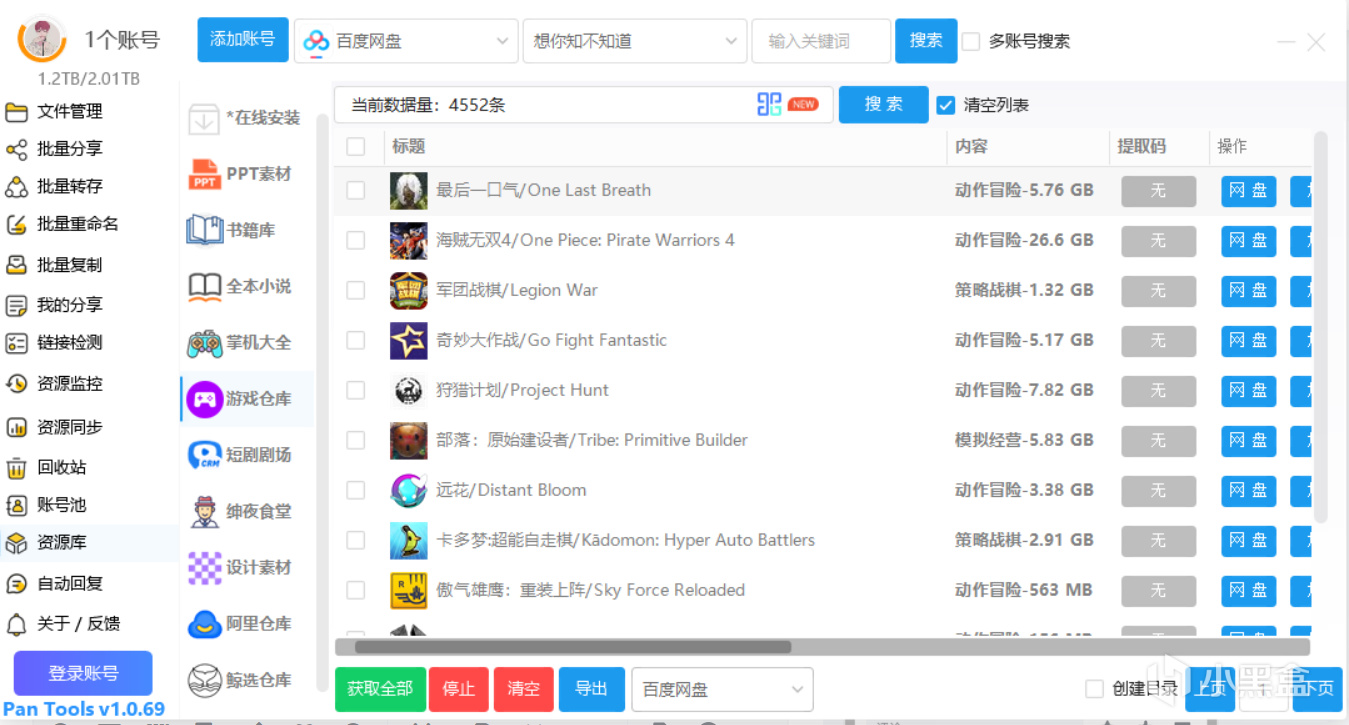The image size is (1349, 725).
Task: Open the PPT素材 category icon
Action: tap(204, 174)
